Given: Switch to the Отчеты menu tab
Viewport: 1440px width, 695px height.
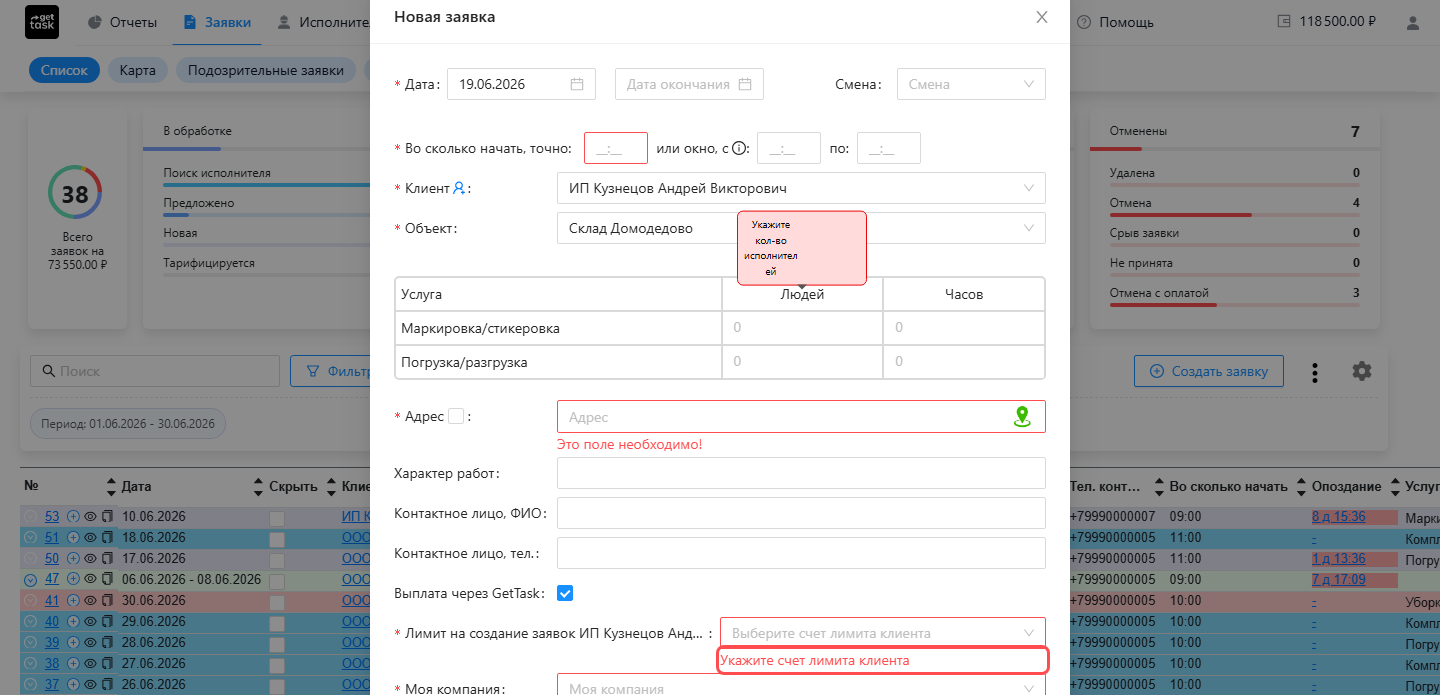Looking at the screenshot, I should pyautogui.click(x=123, y=22).
